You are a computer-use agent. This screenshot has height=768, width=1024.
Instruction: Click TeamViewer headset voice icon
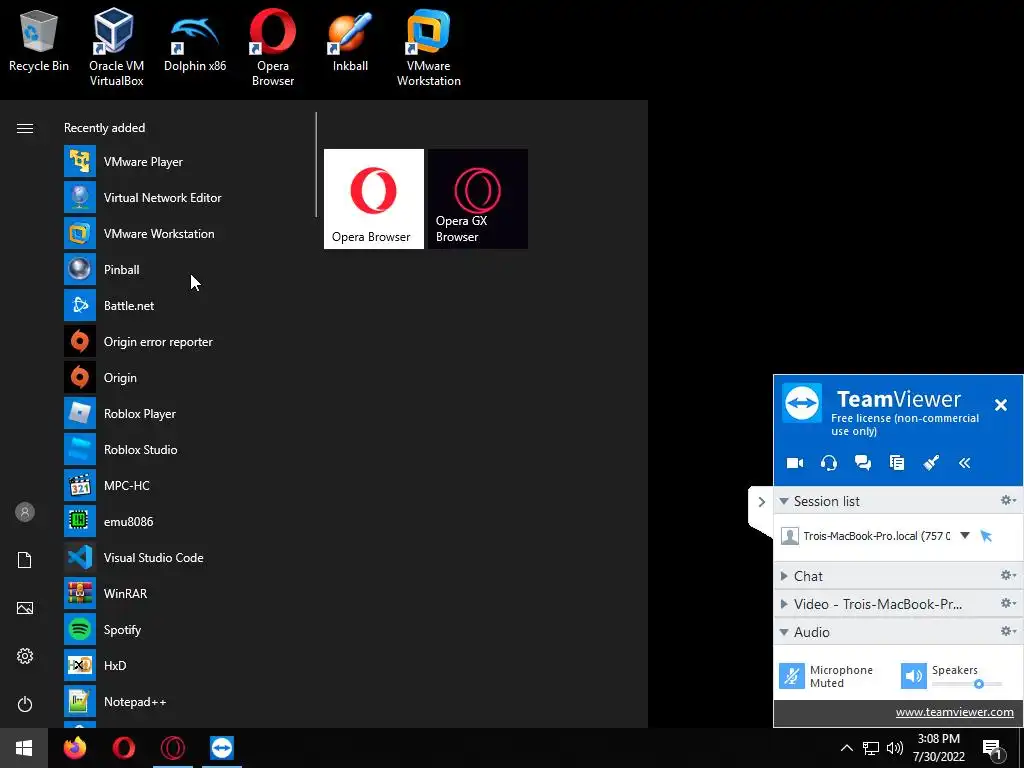tap(829, 463)
